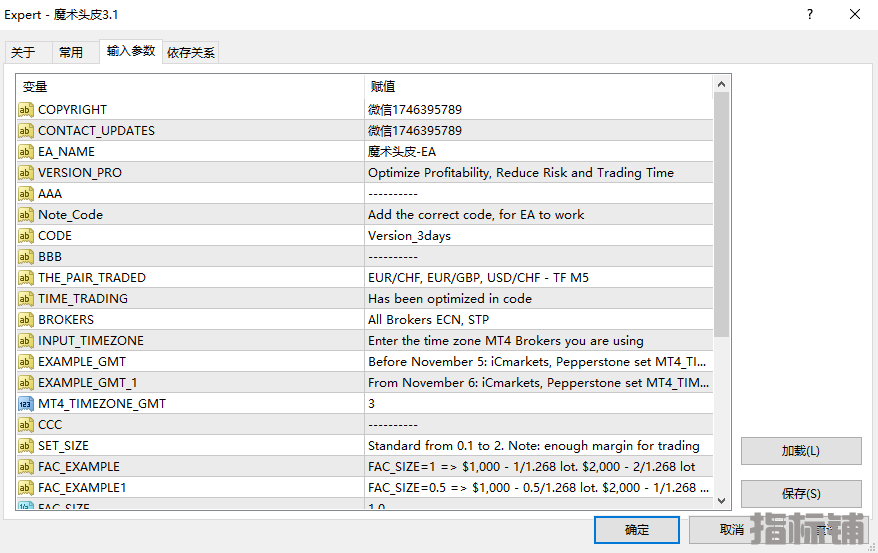878x553 pixels.
Task: Switch to the 关于 tab
Action: (x=23, y=53)
